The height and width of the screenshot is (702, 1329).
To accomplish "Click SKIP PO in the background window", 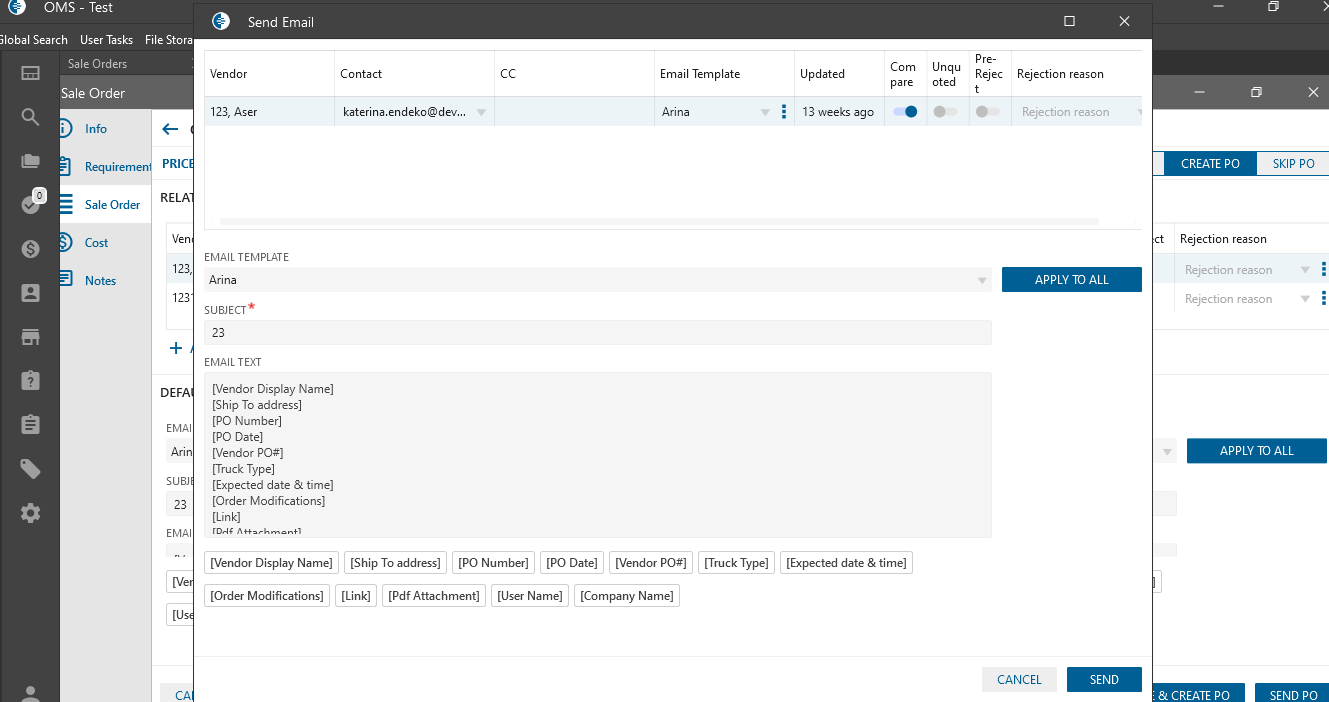I will coord(1293,164).
